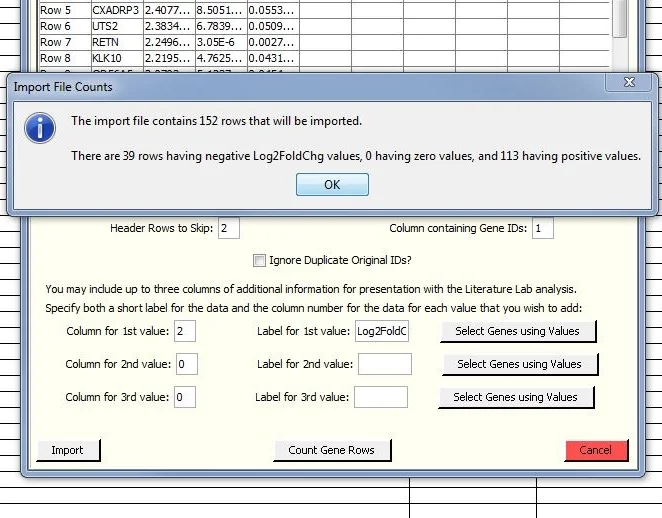Click the Column containing Gene IDs field
Screen dimensions: 662x518
(543, 228)
